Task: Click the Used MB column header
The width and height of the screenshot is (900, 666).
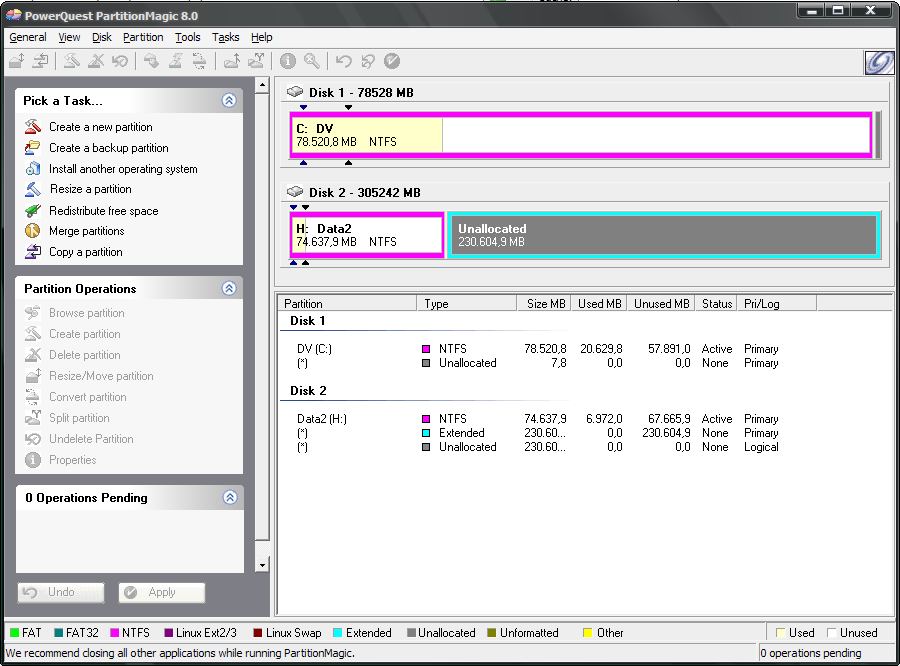Action: coord(599,303)
